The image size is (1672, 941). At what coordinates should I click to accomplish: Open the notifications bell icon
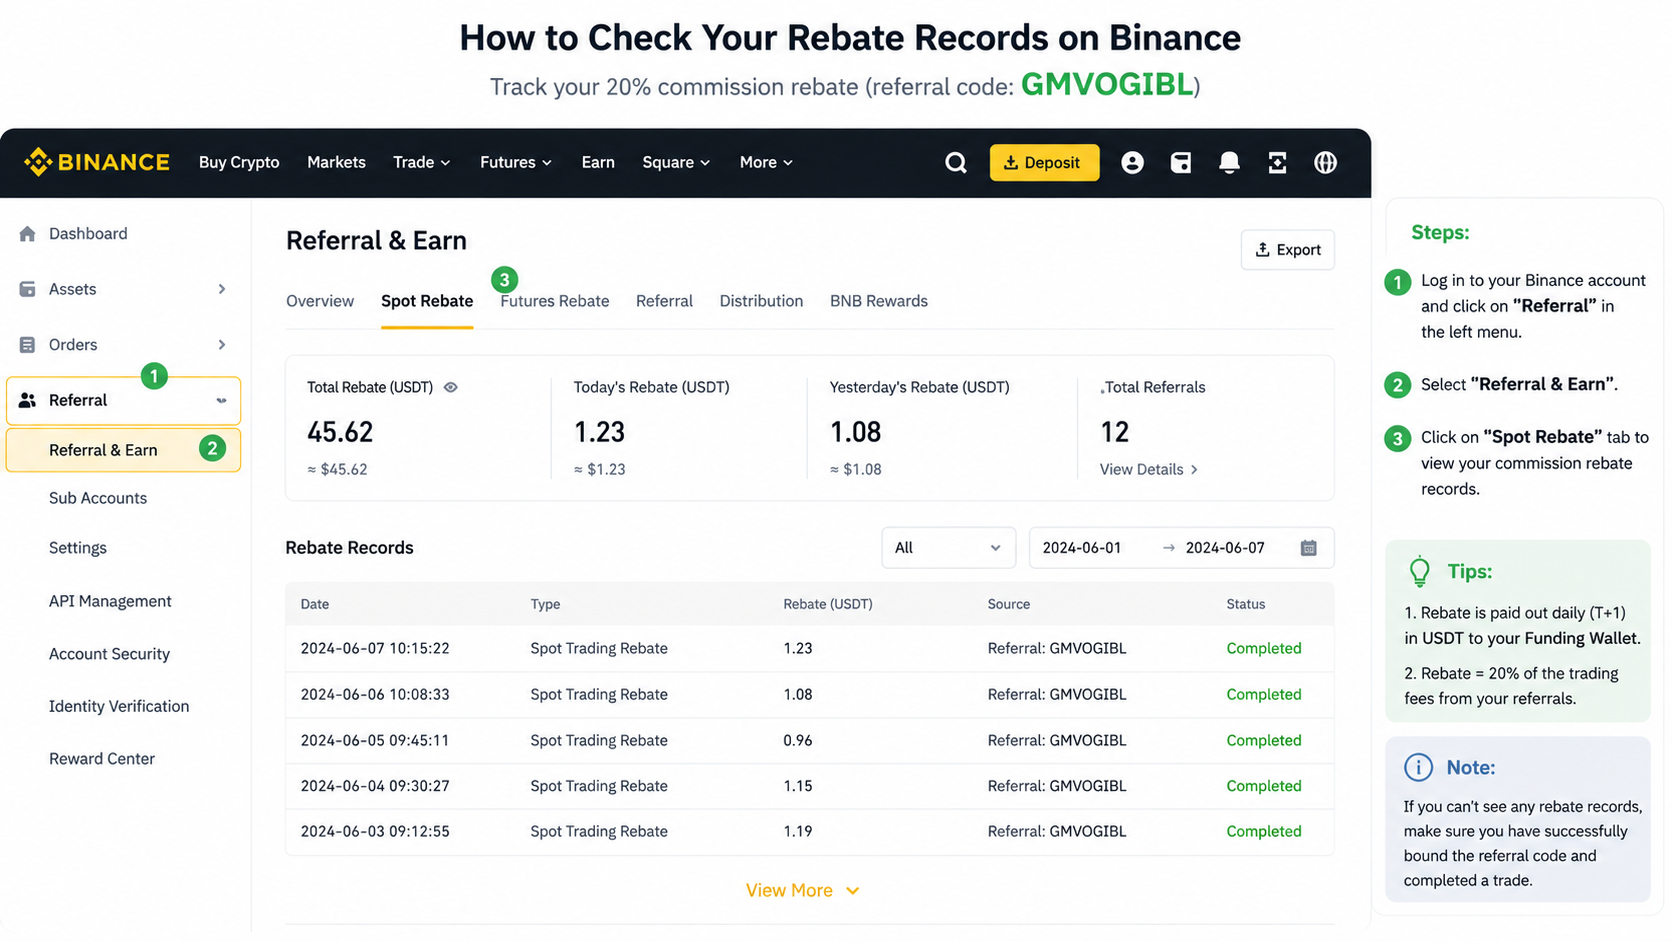(x=1229, y=162)
